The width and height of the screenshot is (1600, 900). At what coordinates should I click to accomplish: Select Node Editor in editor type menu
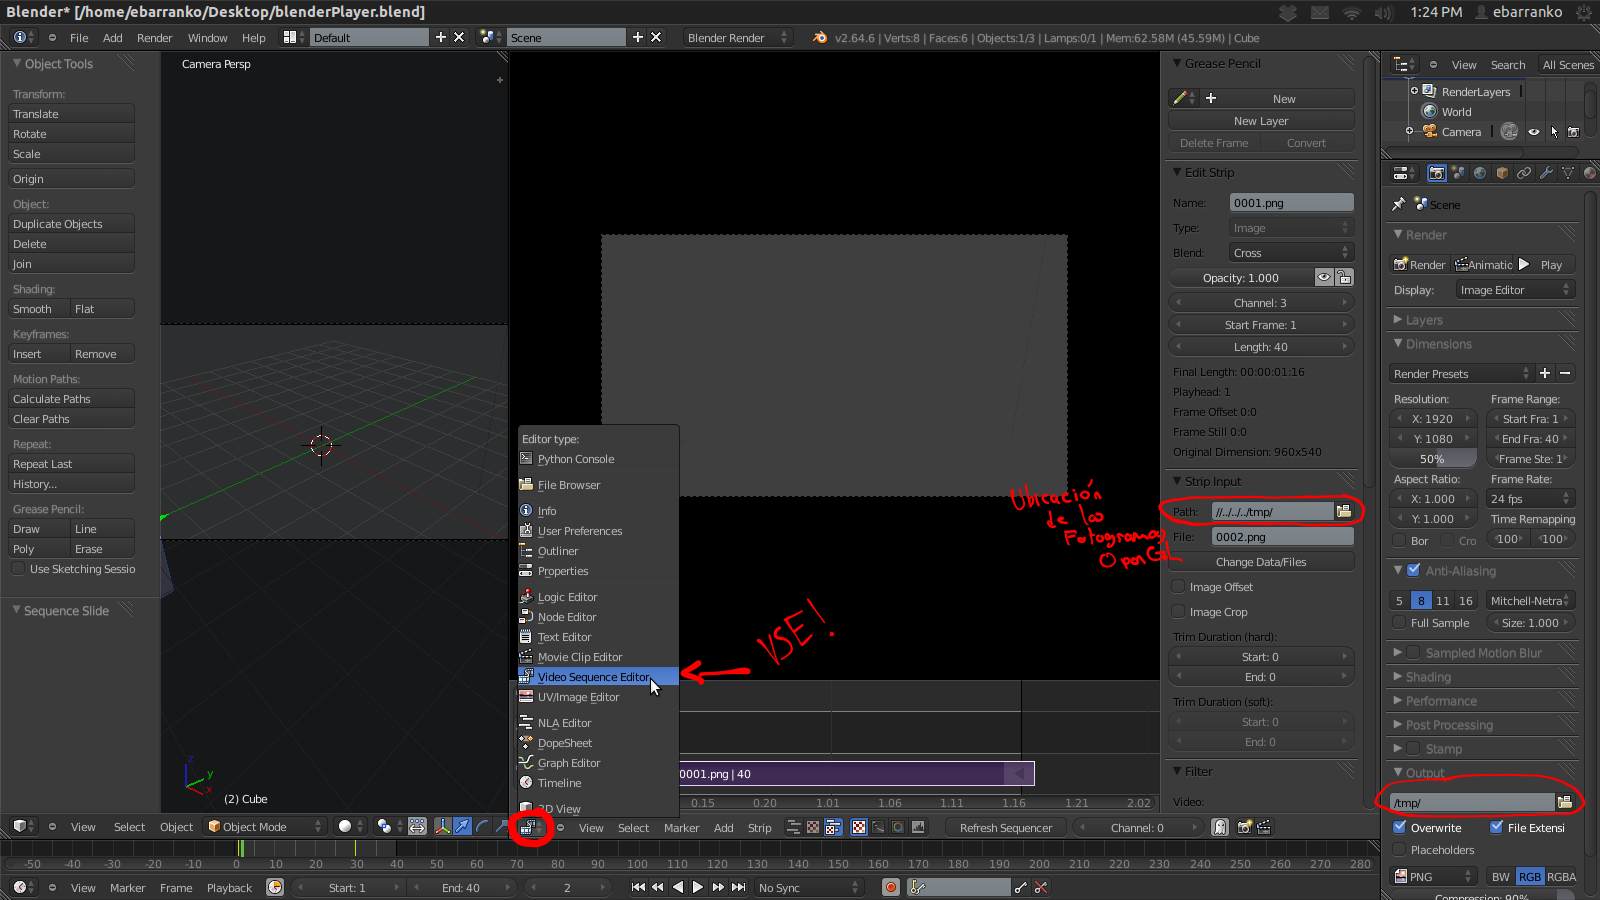tap(598, 617)
